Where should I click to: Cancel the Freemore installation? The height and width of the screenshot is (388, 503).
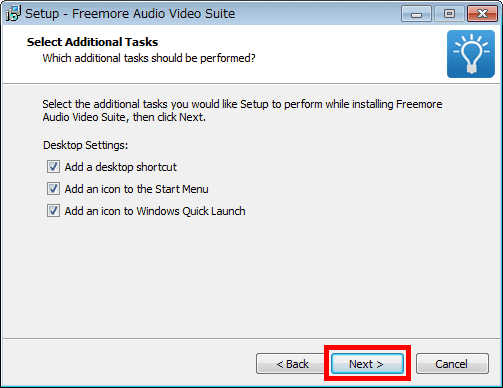[452, 364]
